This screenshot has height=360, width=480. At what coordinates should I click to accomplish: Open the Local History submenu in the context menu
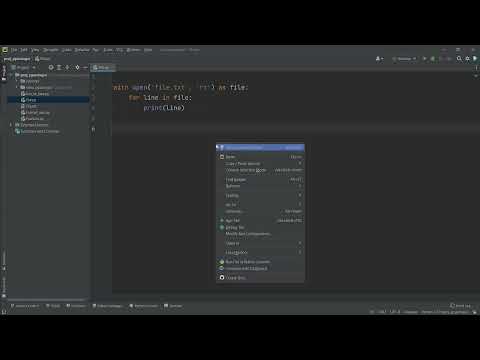tap(260, 253)
